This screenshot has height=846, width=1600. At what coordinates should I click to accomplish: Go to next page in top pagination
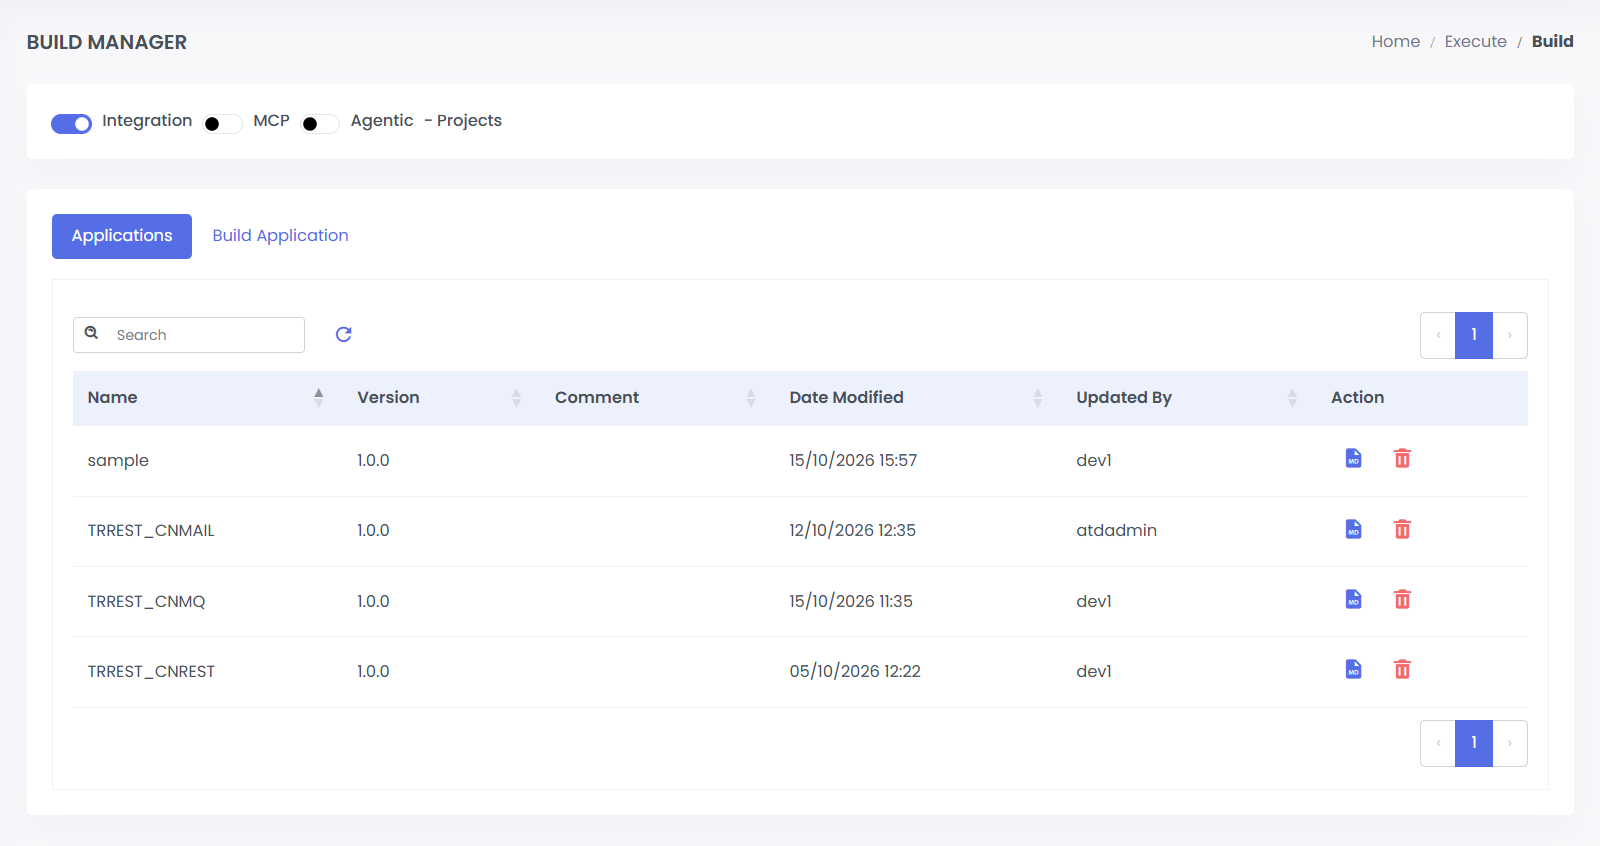[1510, 335]
